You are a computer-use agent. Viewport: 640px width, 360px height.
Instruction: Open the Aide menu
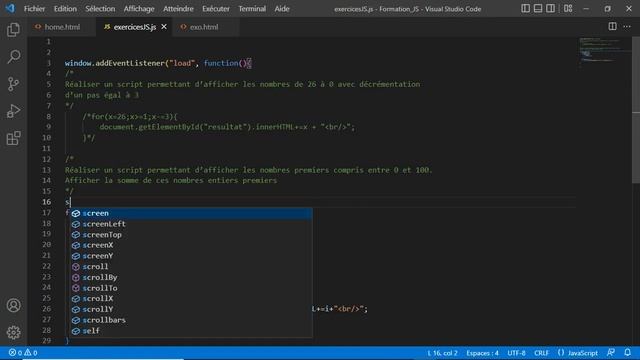coord(282,9)
